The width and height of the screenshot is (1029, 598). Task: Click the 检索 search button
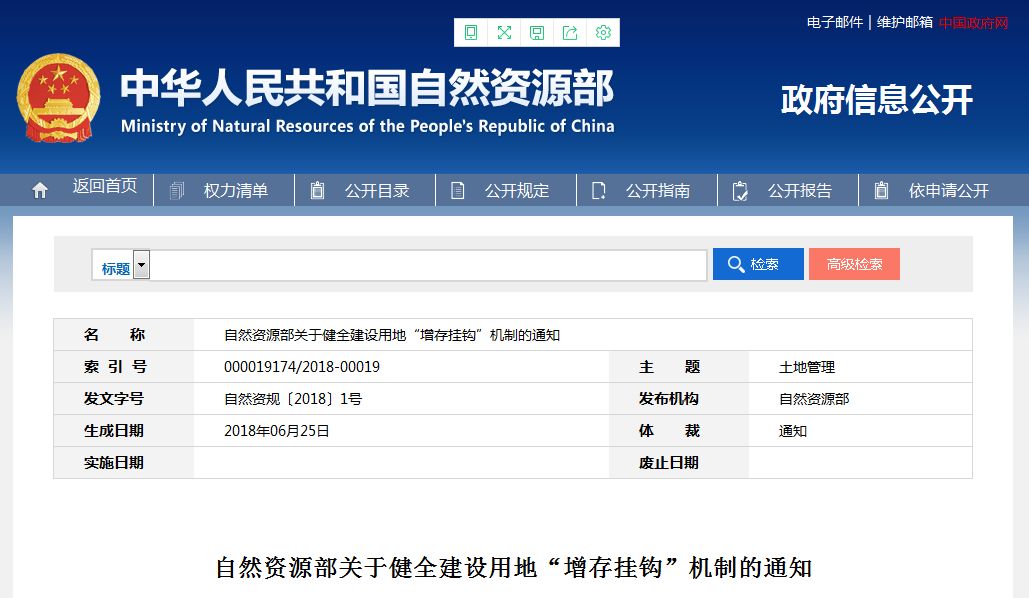(757, 264)
